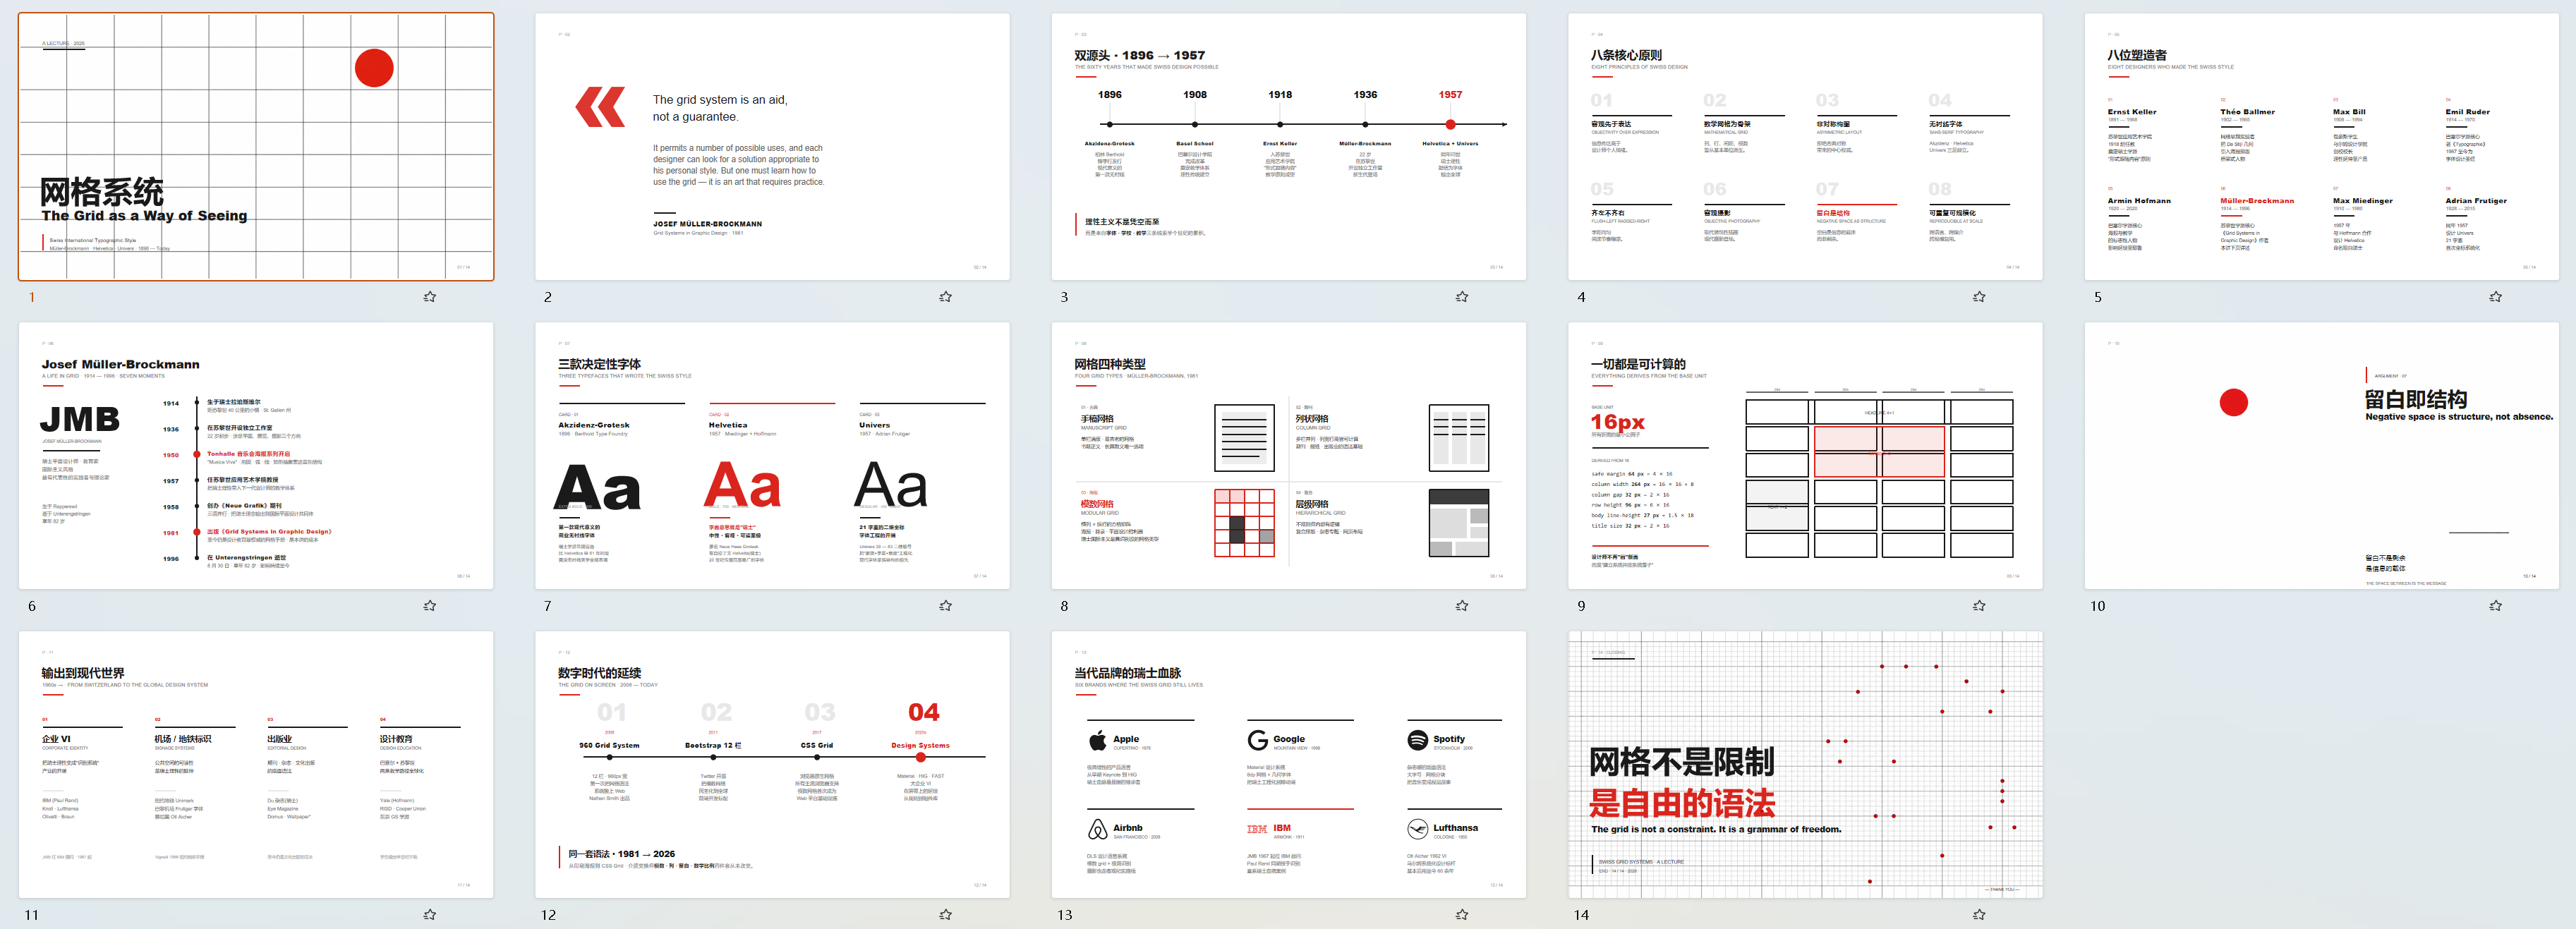Click the star icon under slide 7
The width and height of the screenshot is (2576, 929).
[x=945, y=606]
